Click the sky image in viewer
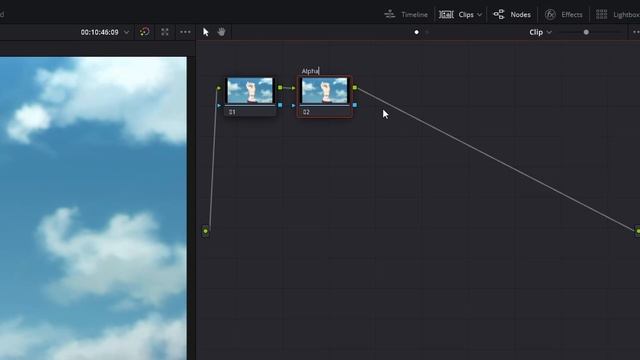The image size is (640, 360). pyautogui.click(x=93, y=208)
